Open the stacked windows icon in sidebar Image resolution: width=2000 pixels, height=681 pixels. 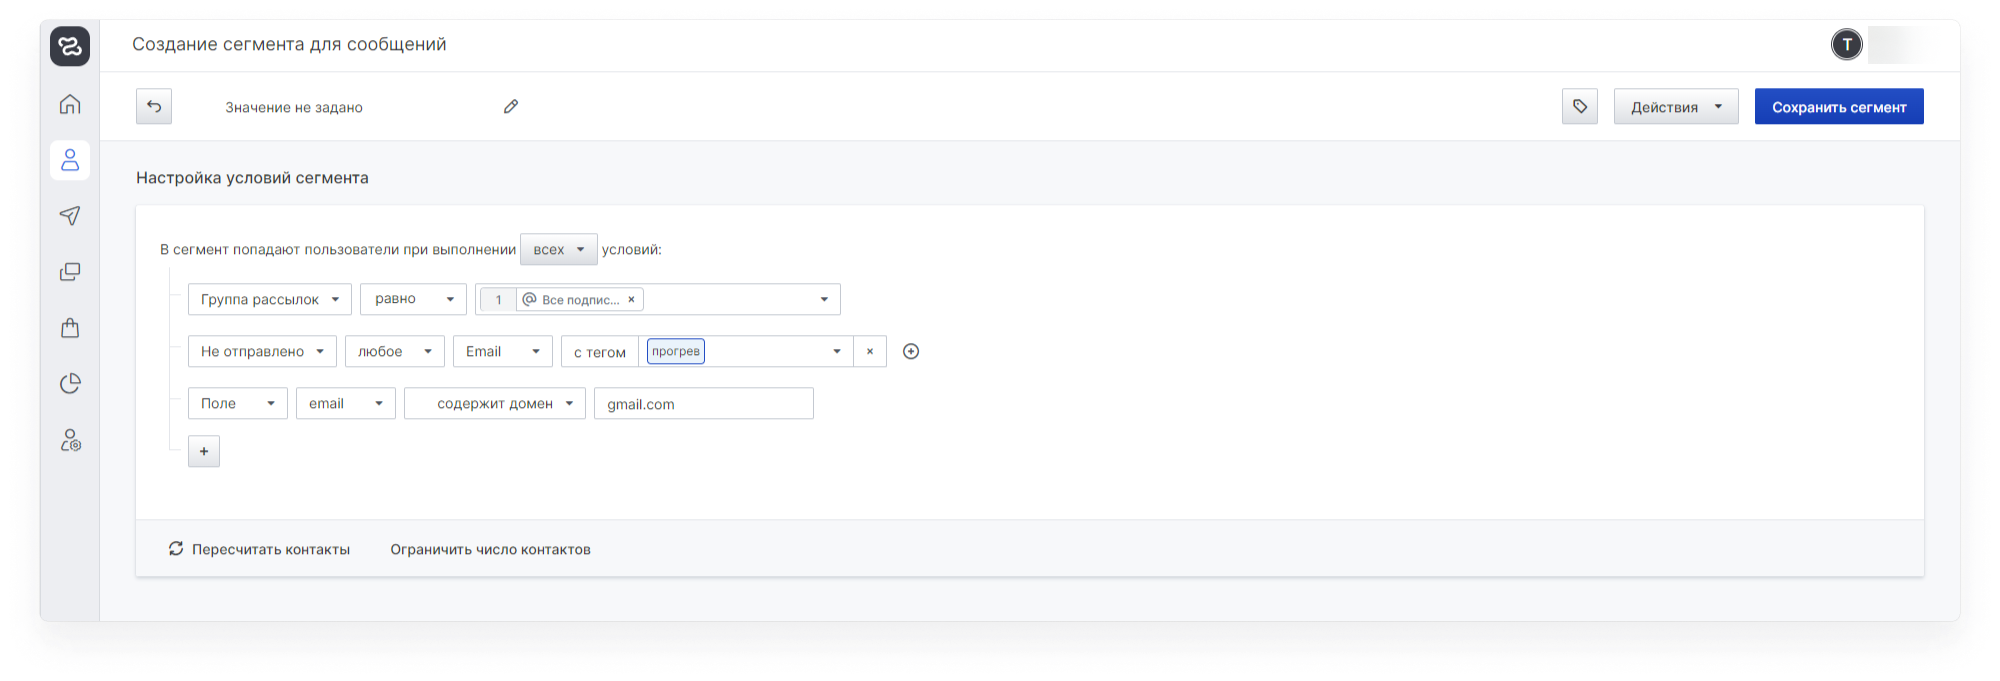(x=70, y=272)
